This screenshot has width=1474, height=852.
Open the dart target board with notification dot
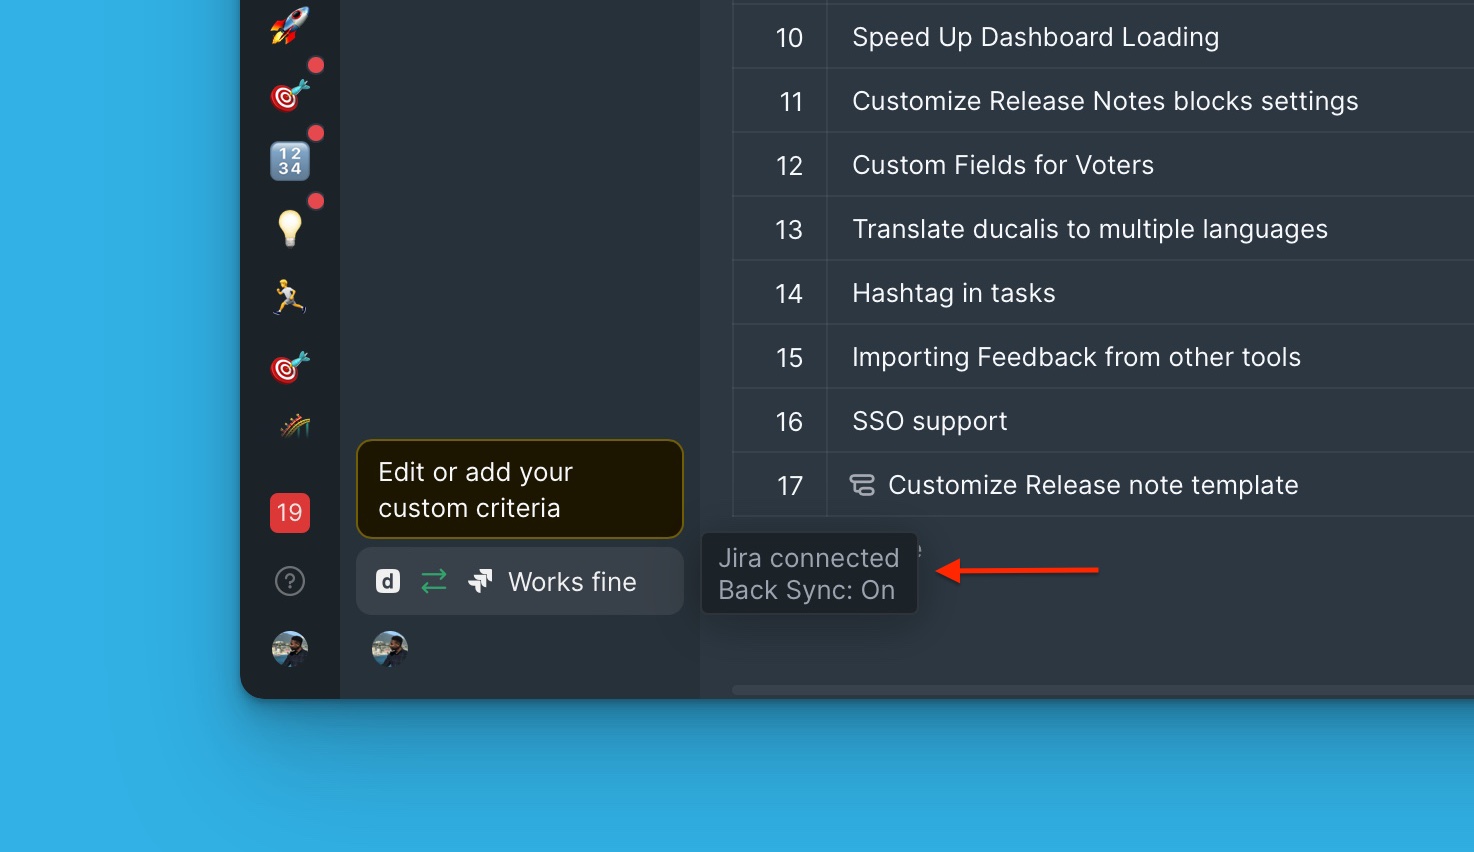click(x=289, y=93)
